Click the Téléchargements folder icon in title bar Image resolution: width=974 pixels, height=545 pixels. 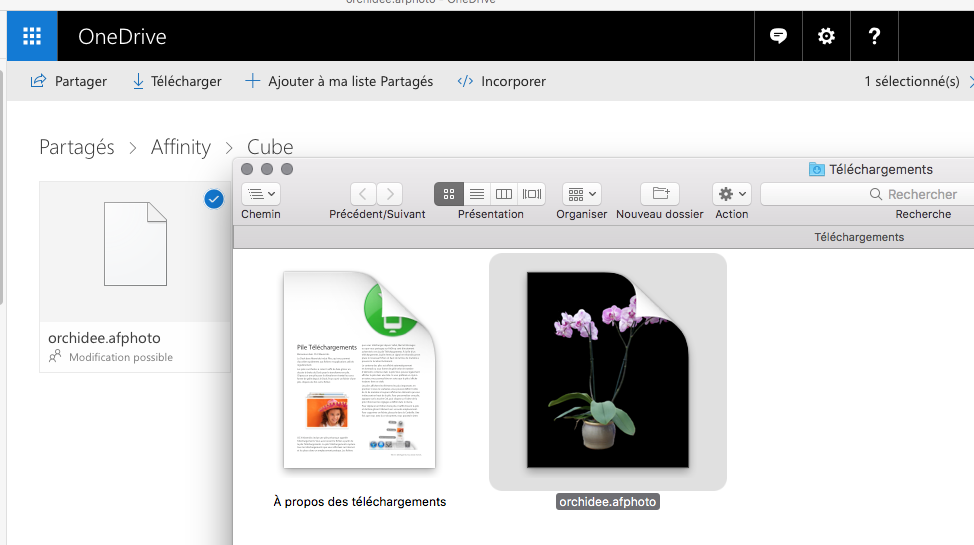pyautogui.click(x=816, y=169)
